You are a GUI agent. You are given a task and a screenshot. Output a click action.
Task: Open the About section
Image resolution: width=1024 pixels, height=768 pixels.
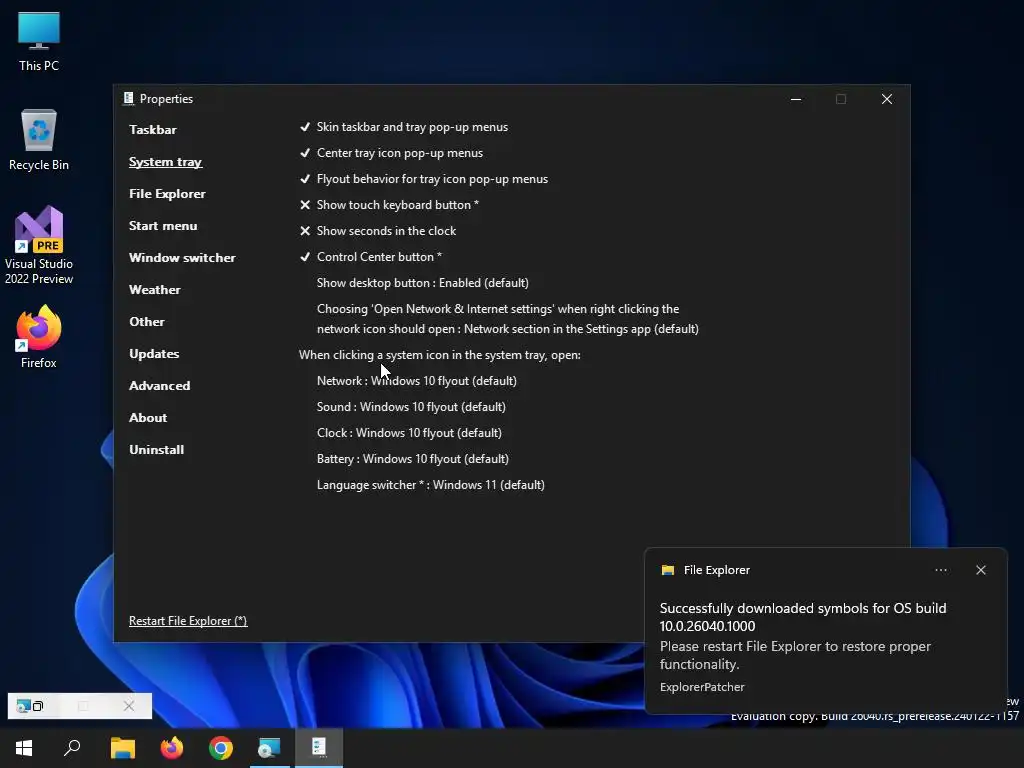[148, 417]
